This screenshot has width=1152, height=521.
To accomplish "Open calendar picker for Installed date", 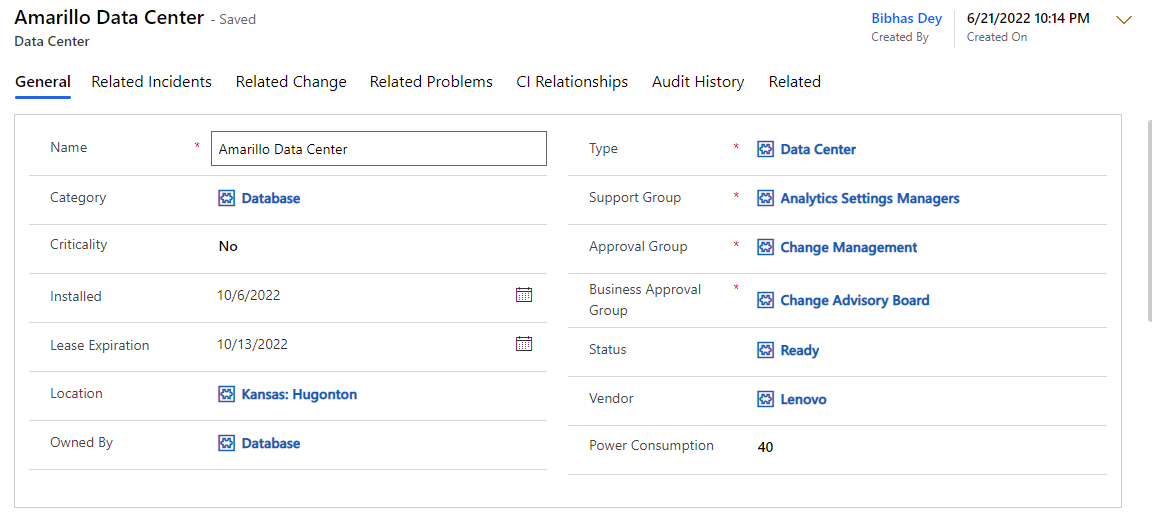I will point(523,295).
